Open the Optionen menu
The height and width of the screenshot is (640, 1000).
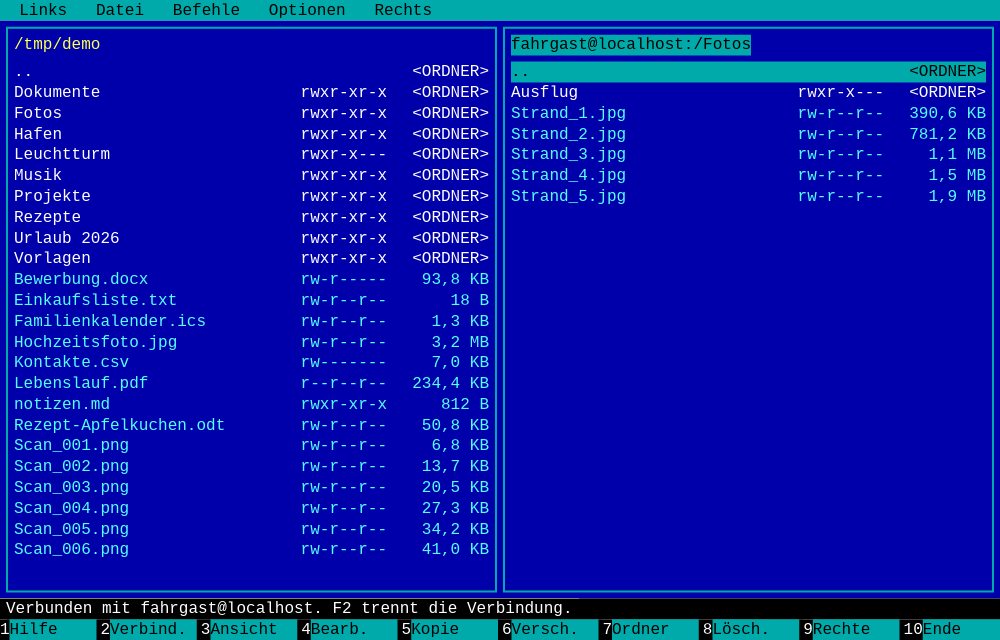[x=307, y=10]
